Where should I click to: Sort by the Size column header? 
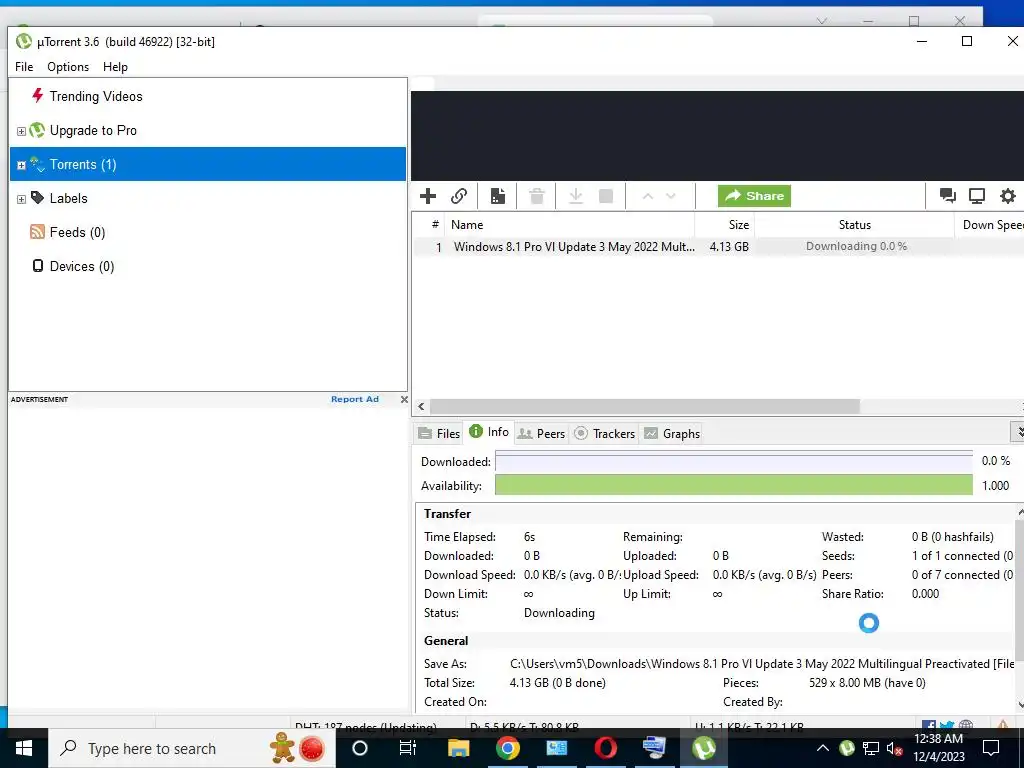[x=724, y=225]
